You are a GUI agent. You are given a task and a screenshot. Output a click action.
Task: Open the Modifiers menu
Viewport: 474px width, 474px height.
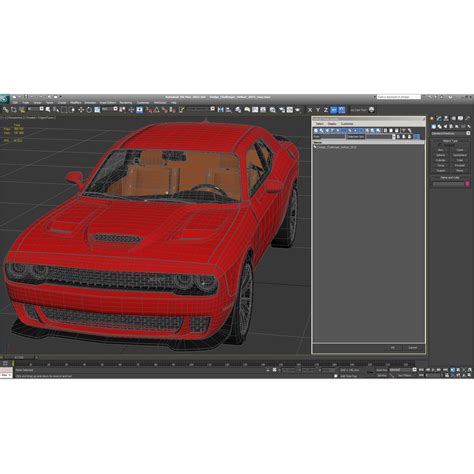pyautogui.click(x=76, y=103)
